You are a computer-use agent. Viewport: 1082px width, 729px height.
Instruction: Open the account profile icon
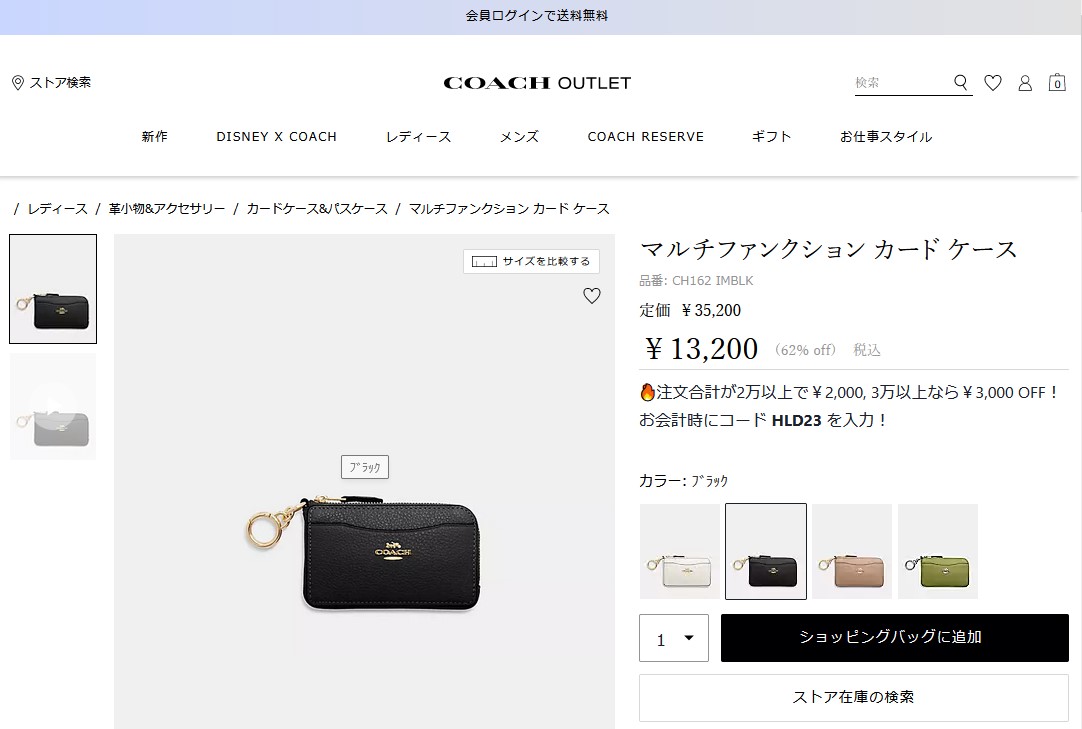pos(1025,83)
